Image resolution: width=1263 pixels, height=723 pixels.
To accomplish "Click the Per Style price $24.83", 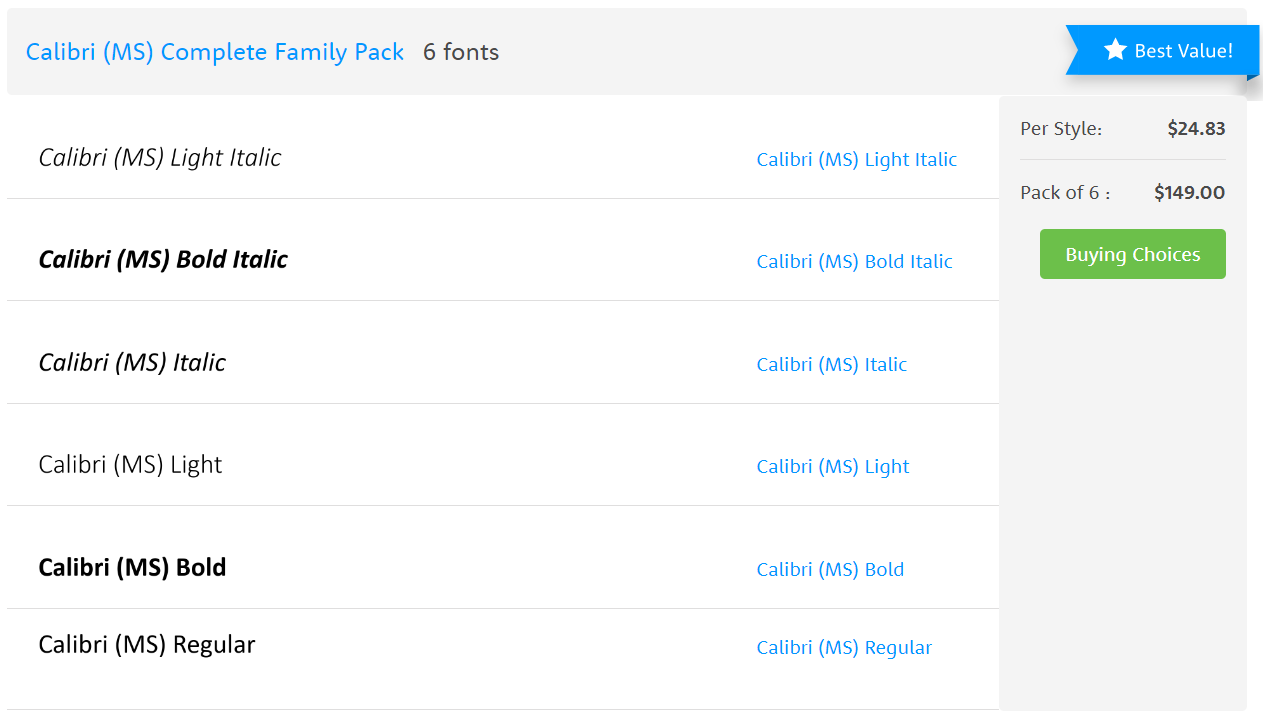I will coord(1196,128).
